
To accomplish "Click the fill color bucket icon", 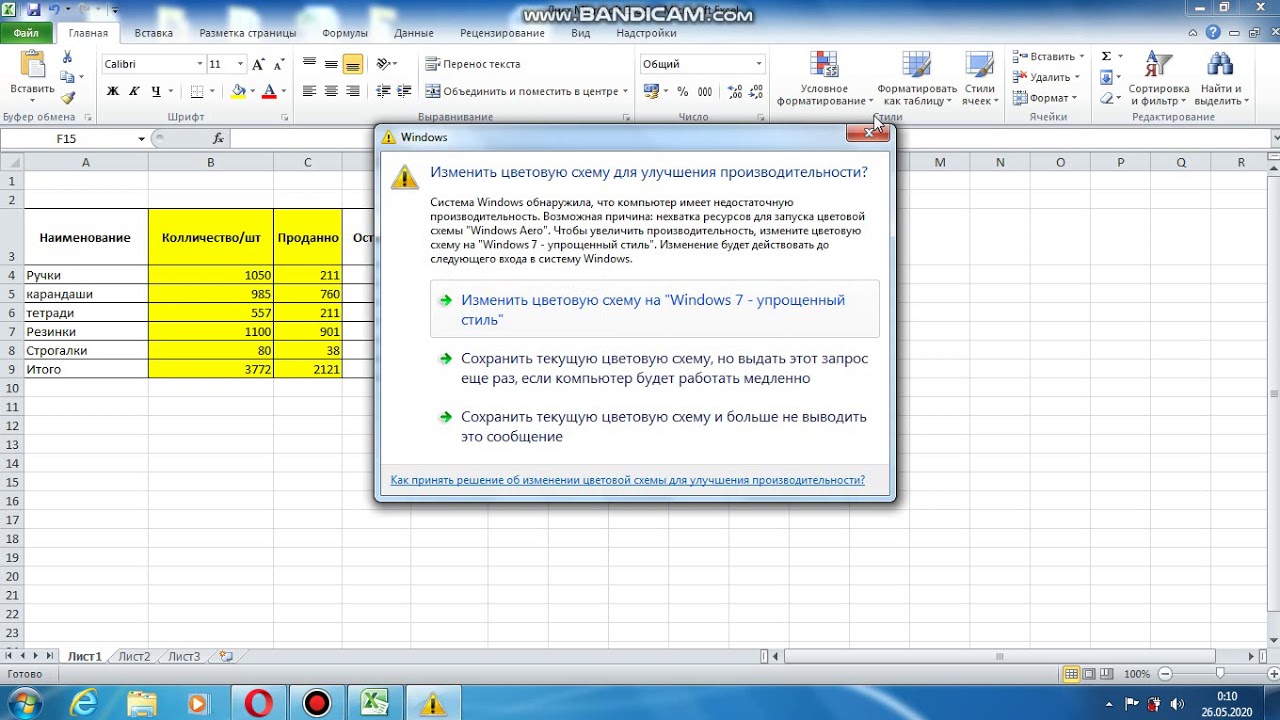I will (238, 91).
